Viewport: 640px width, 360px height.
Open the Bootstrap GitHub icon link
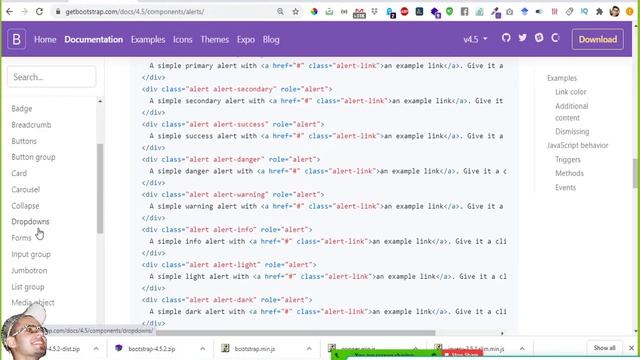(x=506, y=38)
